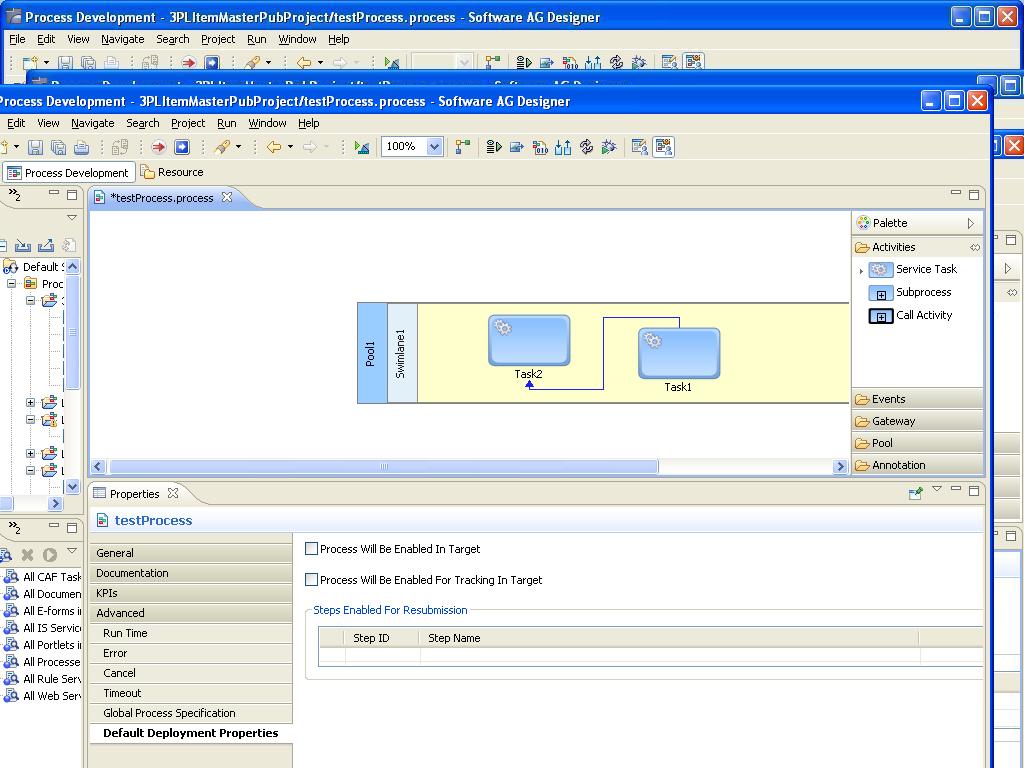The width and height of the screenshot is (1024, 768).
Task: Open the zoom 100% dropdown
Action: click(x=434, y=147)
